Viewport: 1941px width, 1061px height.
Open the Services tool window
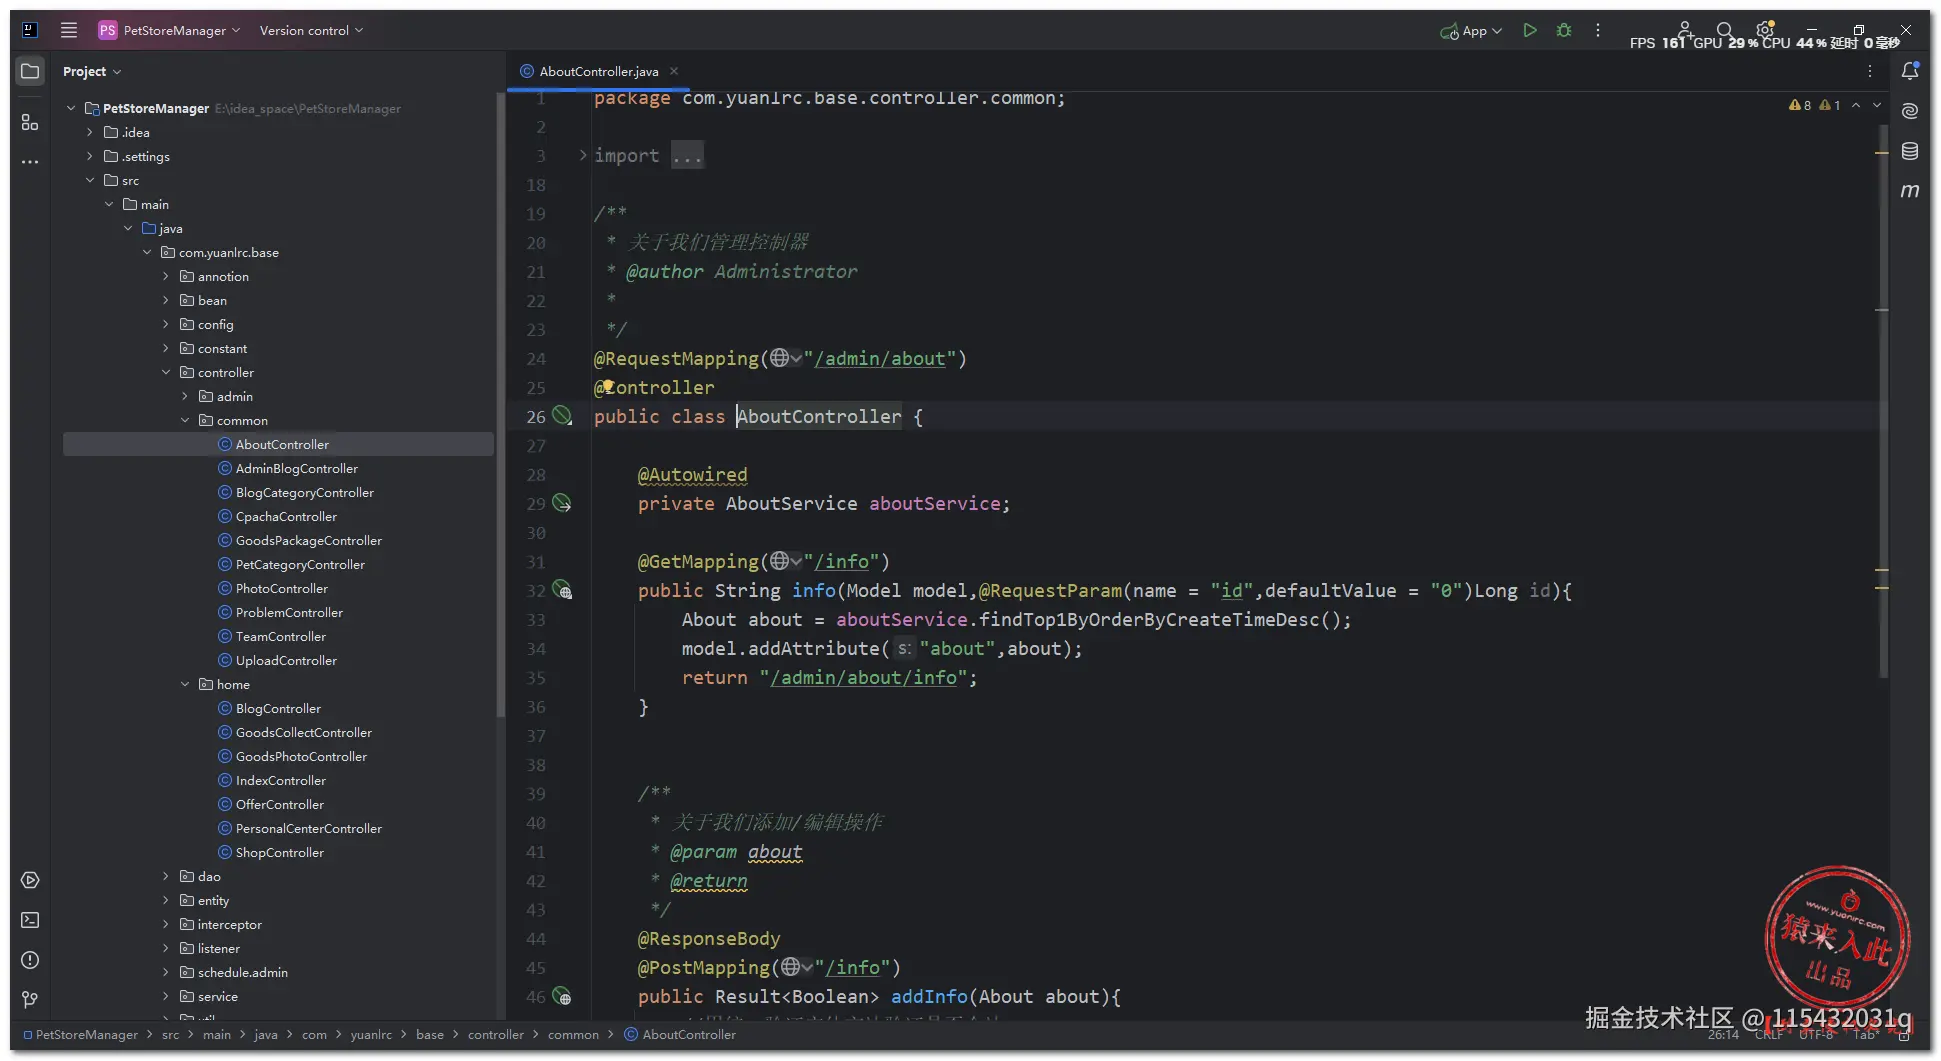(30, 880)
